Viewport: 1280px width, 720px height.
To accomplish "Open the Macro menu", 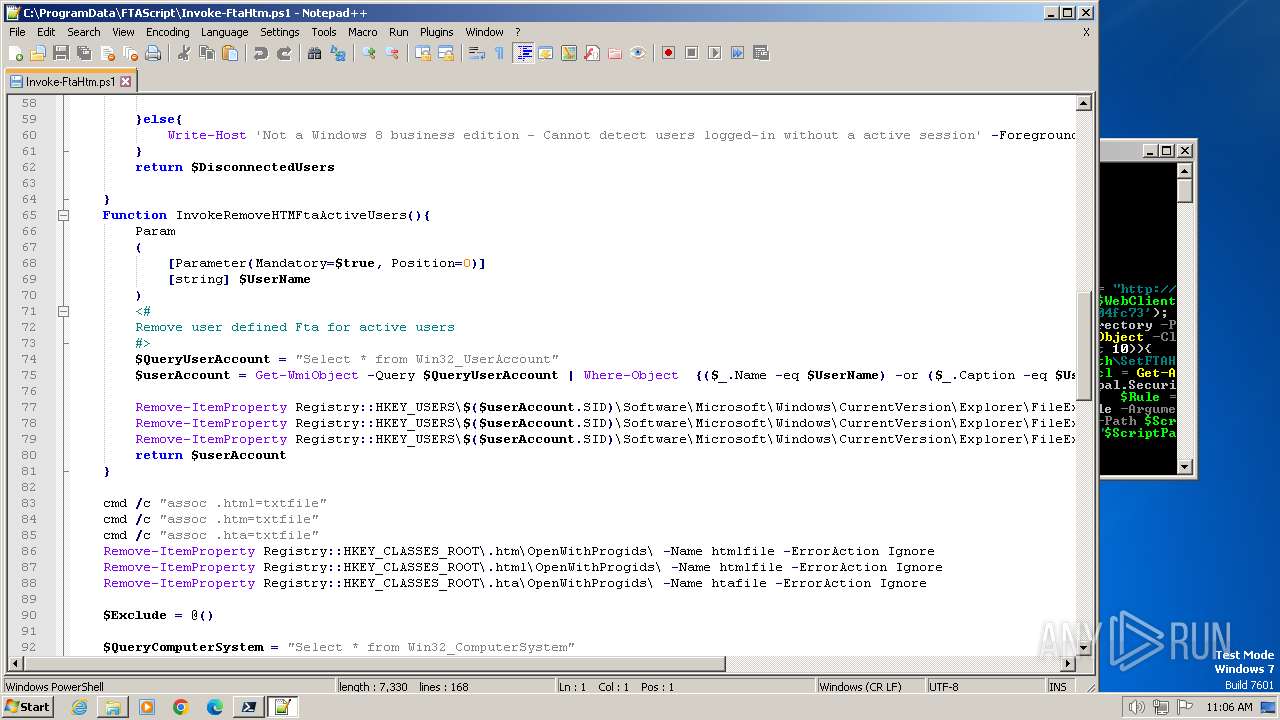I will 362,32.
